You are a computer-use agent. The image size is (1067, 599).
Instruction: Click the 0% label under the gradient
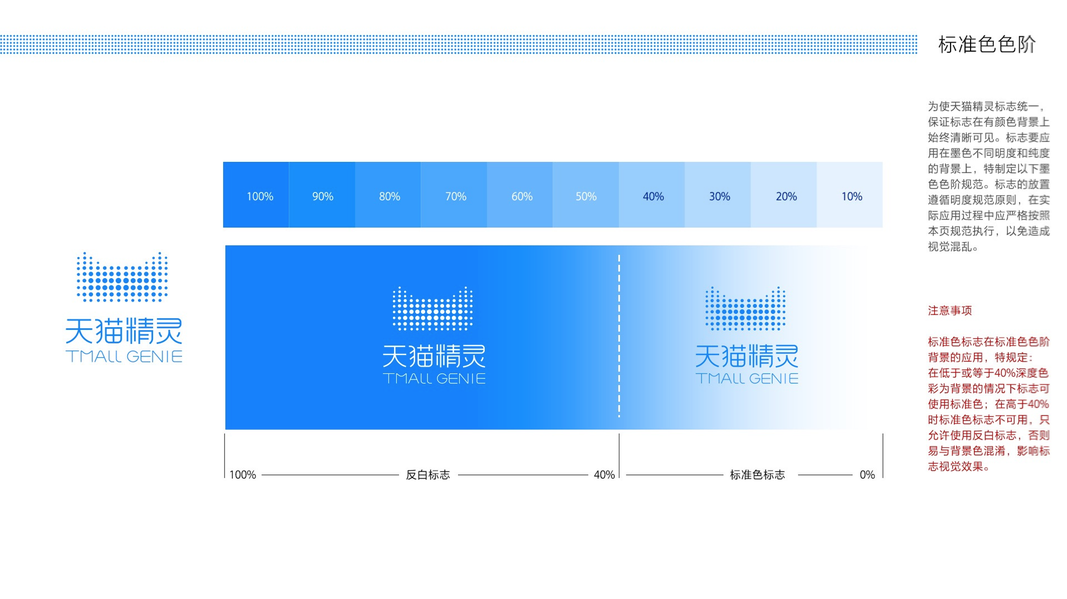[867, 474]
